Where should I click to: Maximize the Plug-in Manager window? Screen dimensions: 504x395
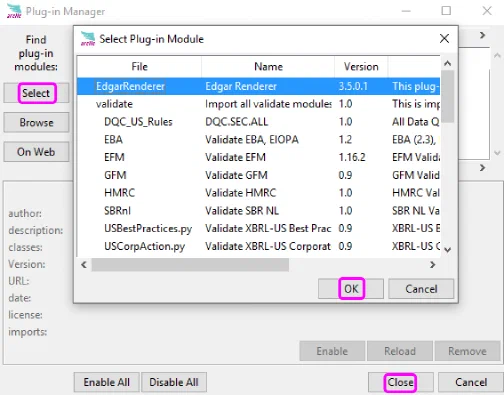click(x=446, y=11)
